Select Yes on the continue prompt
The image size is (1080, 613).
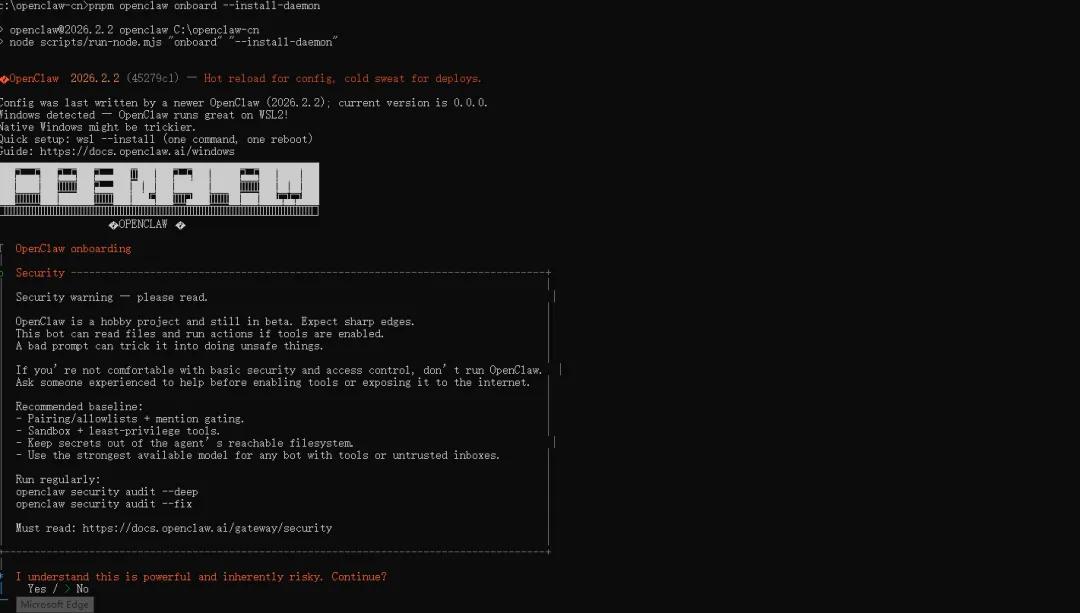click(x=37, y=589)
